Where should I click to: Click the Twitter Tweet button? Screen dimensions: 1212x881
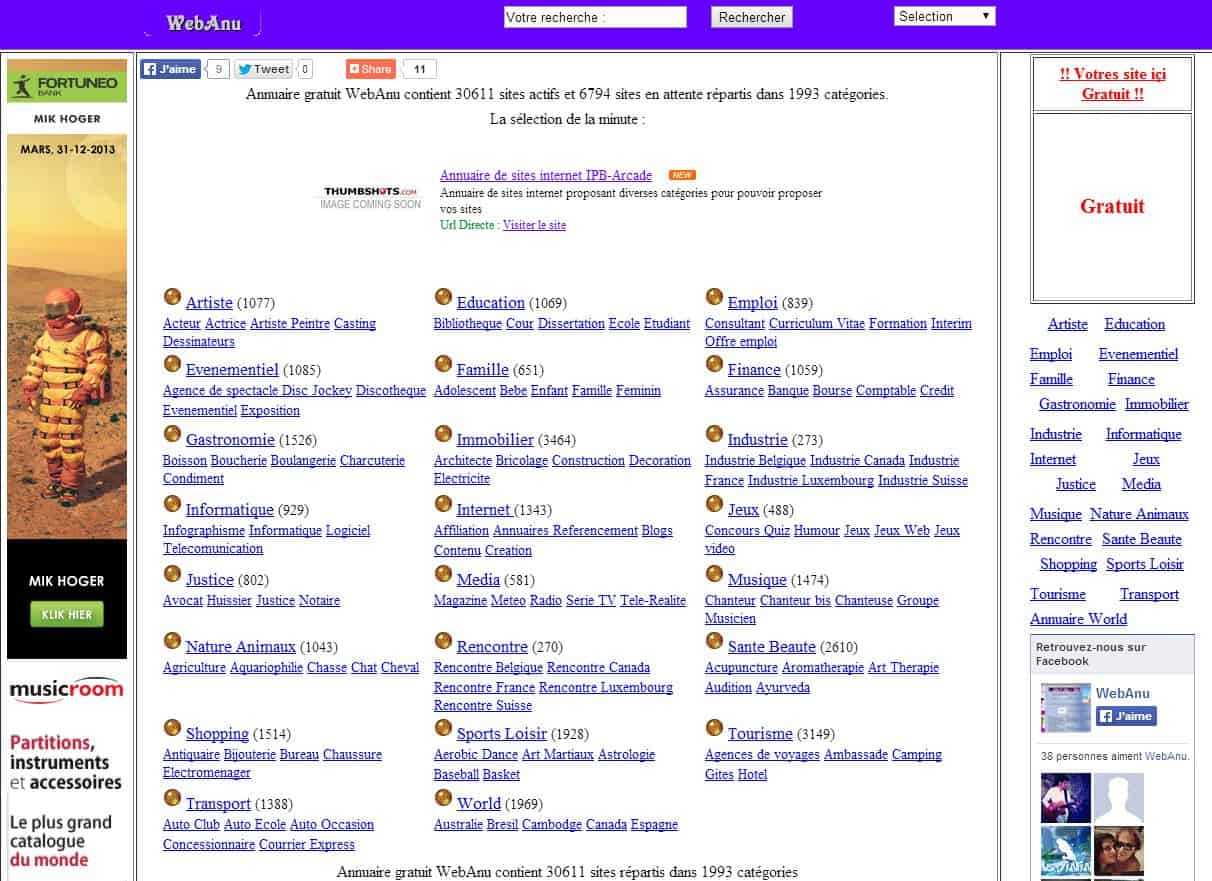(264, 69)
